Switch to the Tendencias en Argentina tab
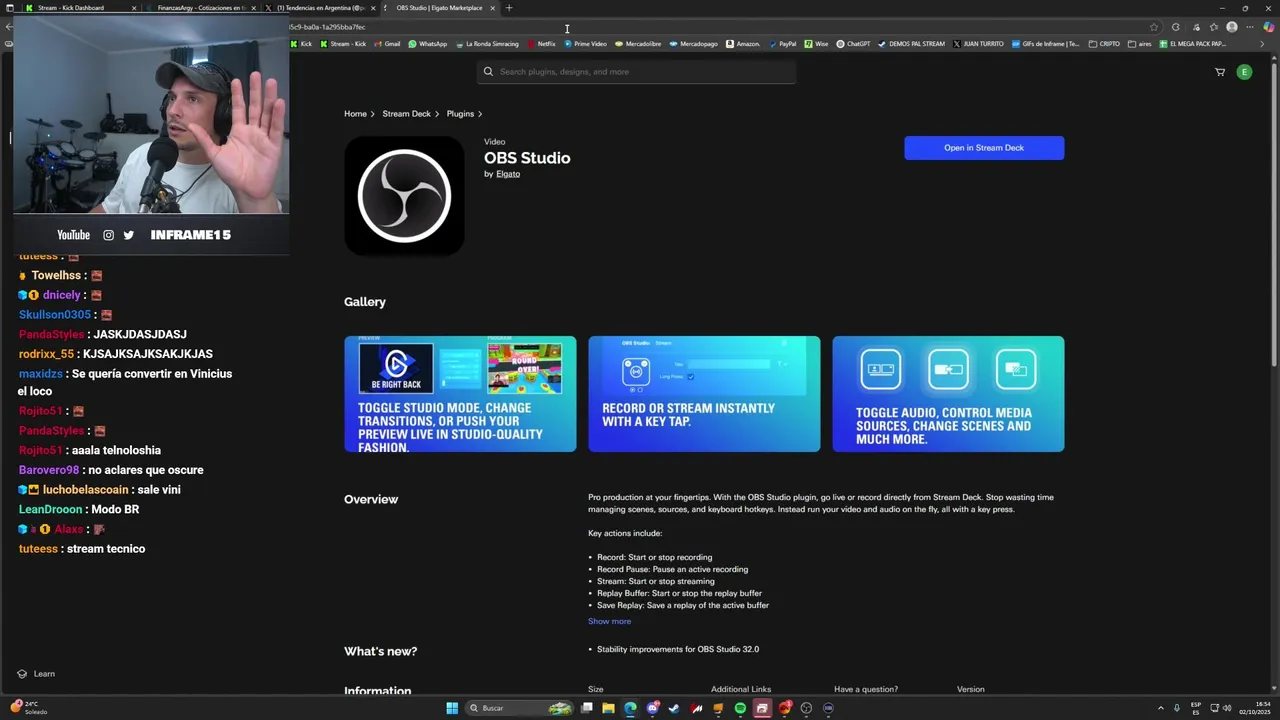 tap(320, 8)
